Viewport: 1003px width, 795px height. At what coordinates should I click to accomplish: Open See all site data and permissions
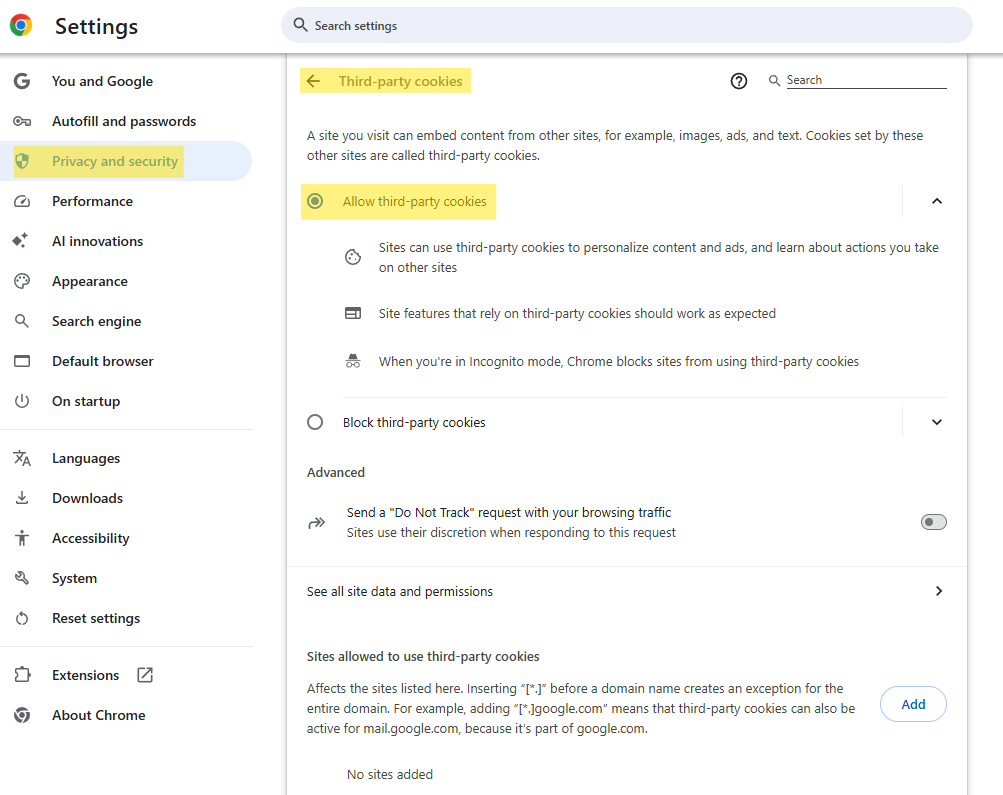626,591
